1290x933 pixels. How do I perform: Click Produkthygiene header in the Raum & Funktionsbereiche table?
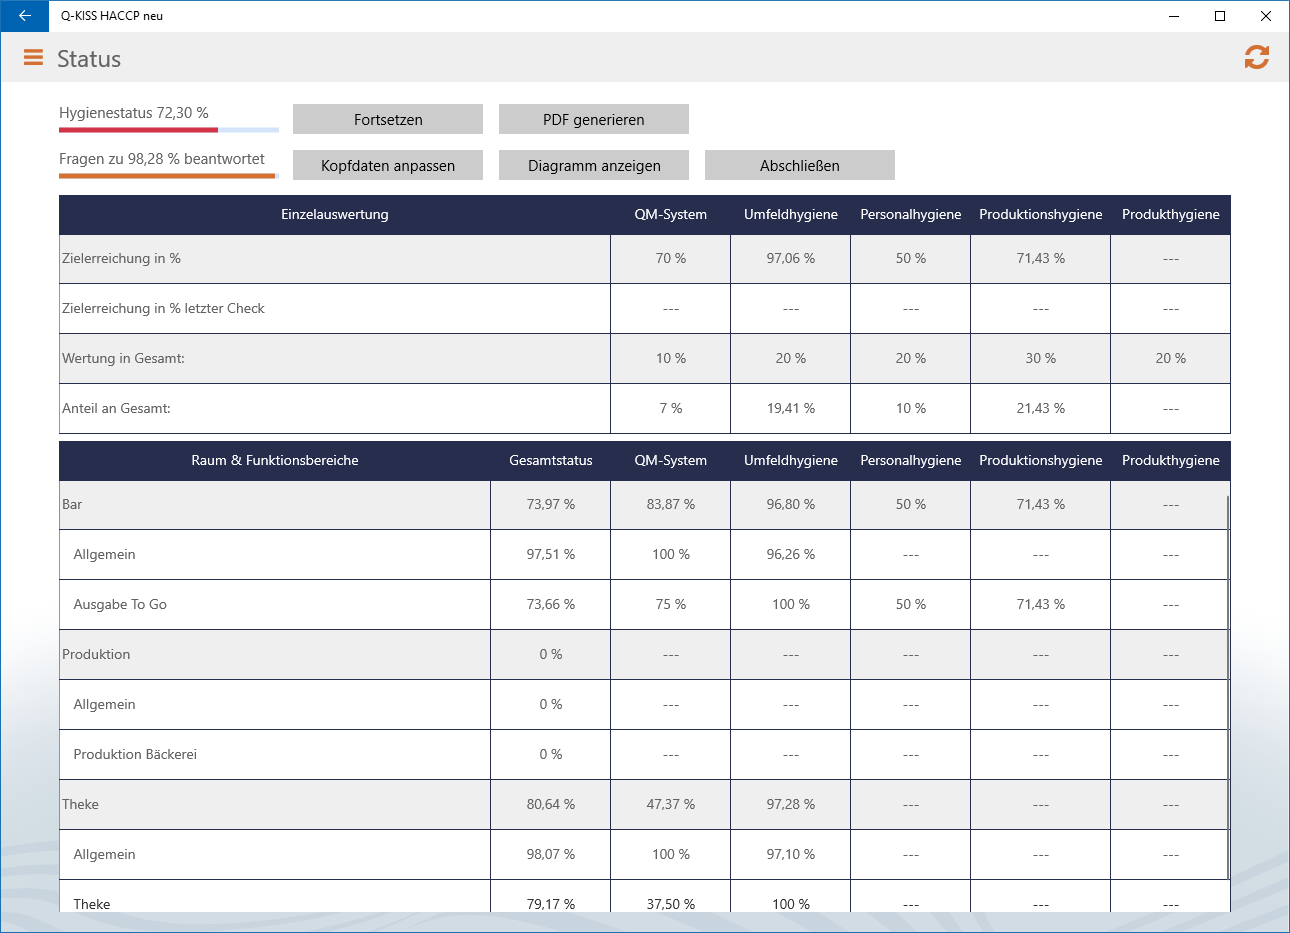click(1171, 460)
